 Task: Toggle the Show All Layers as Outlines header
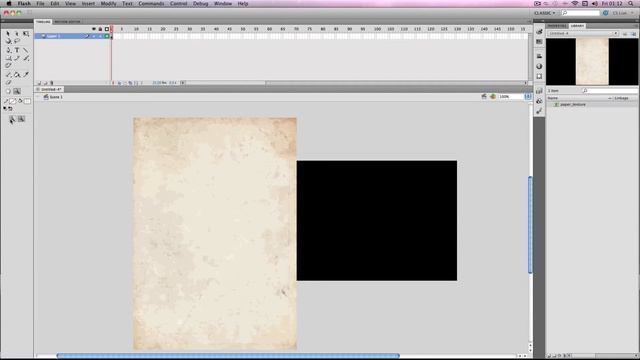pos(107,29)
